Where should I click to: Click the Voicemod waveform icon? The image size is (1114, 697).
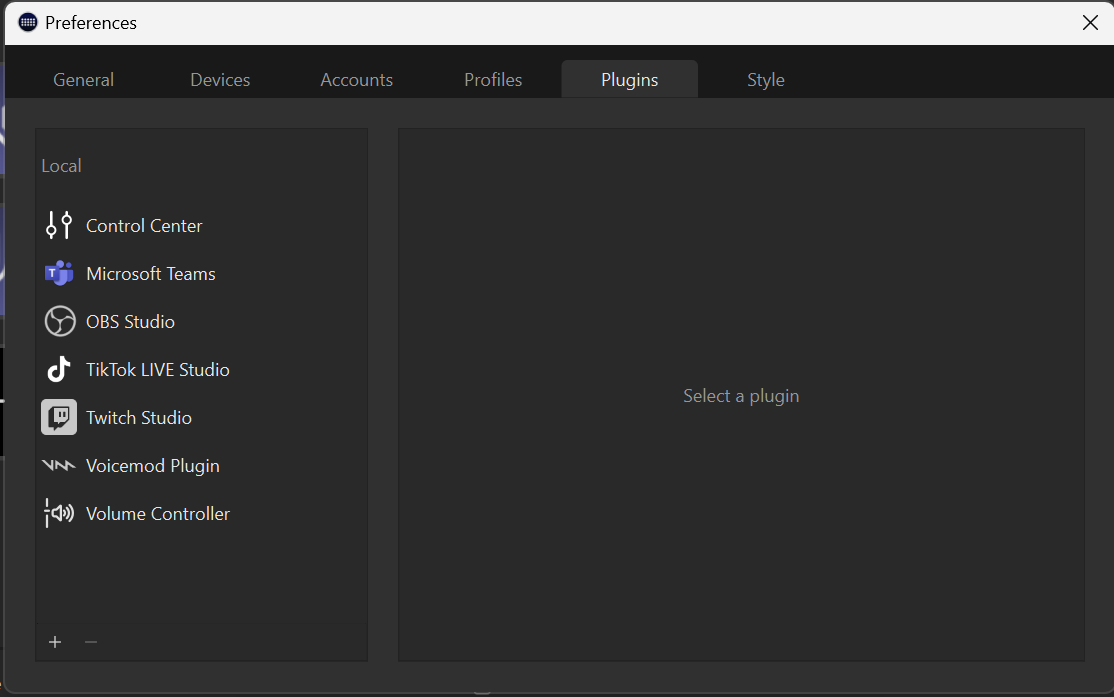[59, 466]
